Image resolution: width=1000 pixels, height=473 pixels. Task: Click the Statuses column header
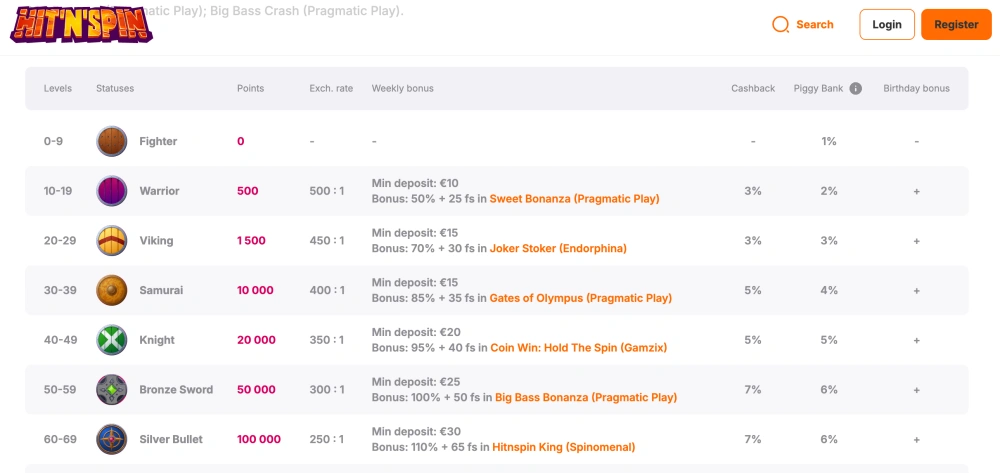115,89
